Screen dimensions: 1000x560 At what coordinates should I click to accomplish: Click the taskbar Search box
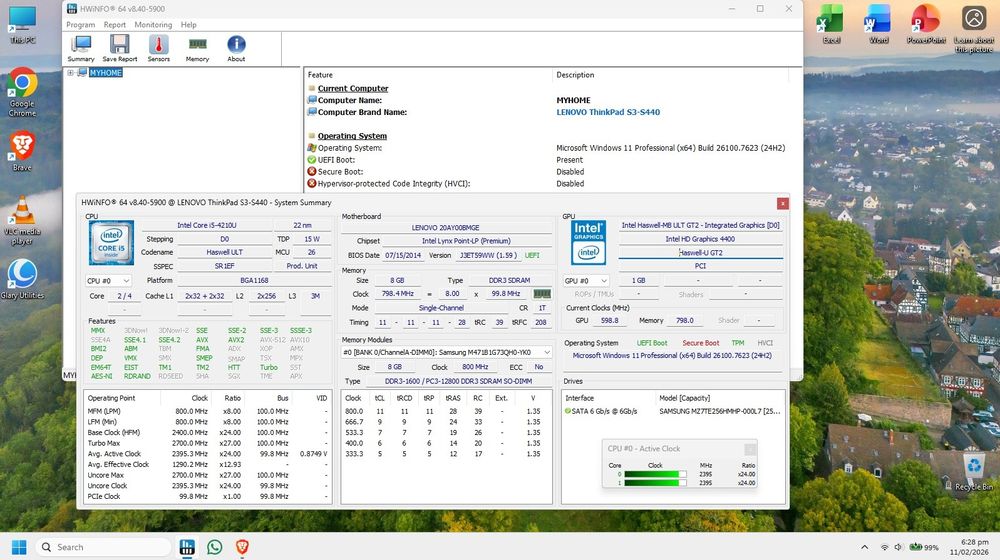pyautogui.click(x=104, y=547)
